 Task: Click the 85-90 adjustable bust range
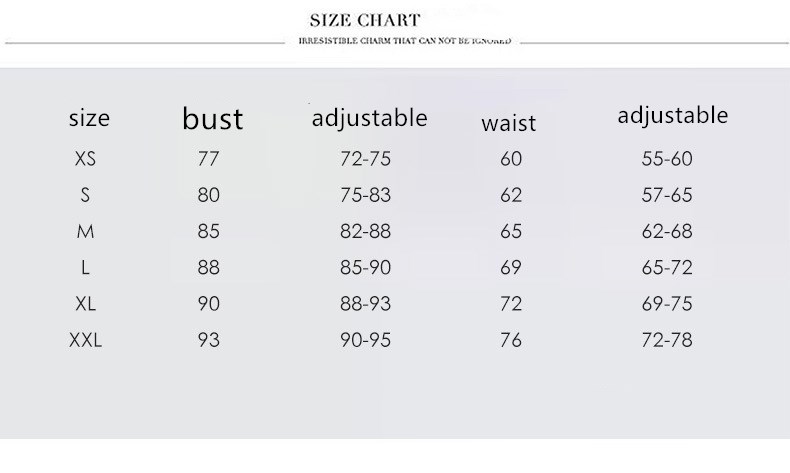[365, 267]
